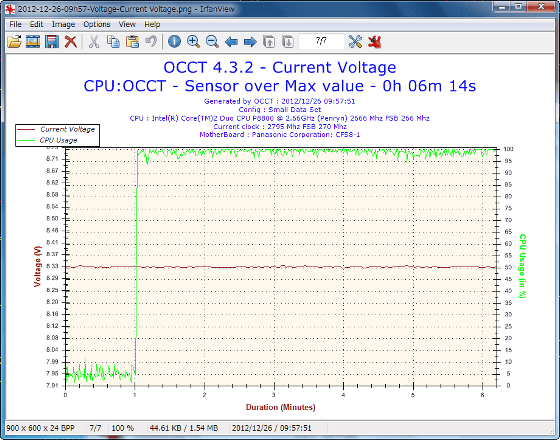Click the Undo arrow icon

coord(151,41)
